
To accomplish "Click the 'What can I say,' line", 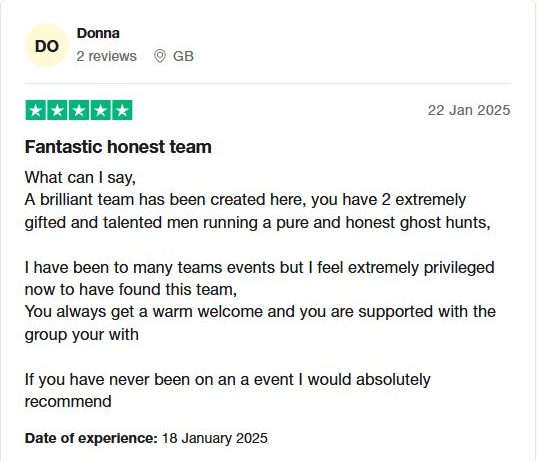I will point(80,178).
